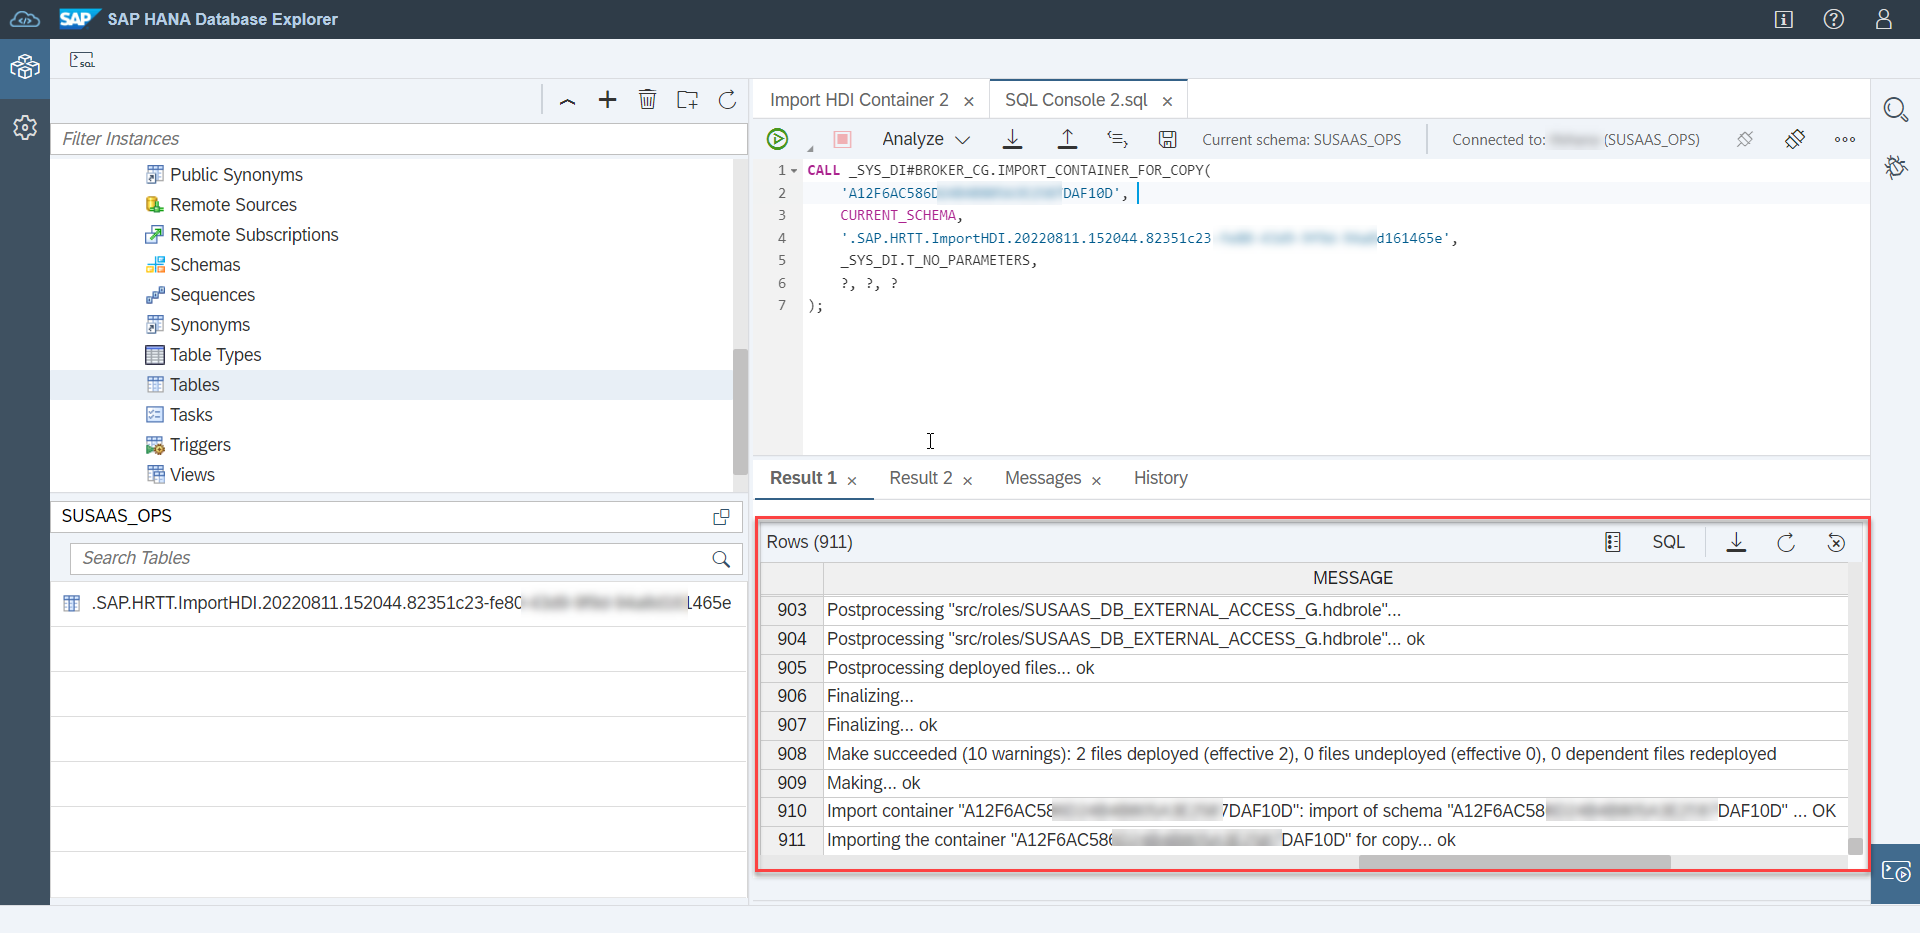Open the Analyze dropdown
Viewport: 1920px width, 933px height.
925,139
